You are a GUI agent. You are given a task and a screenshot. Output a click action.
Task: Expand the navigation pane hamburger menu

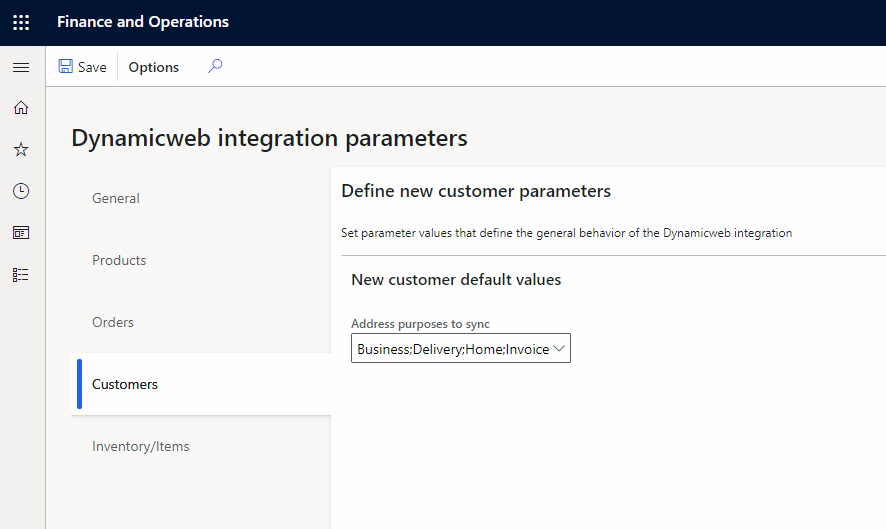(21, 67)
